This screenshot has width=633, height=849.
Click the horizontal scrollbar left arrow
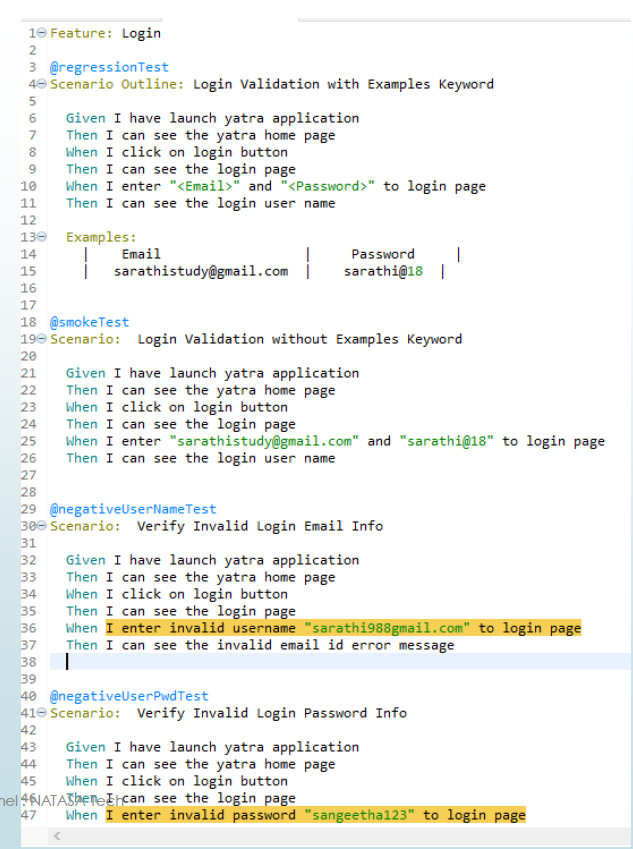pyautogui.click(x=57, y=836)
